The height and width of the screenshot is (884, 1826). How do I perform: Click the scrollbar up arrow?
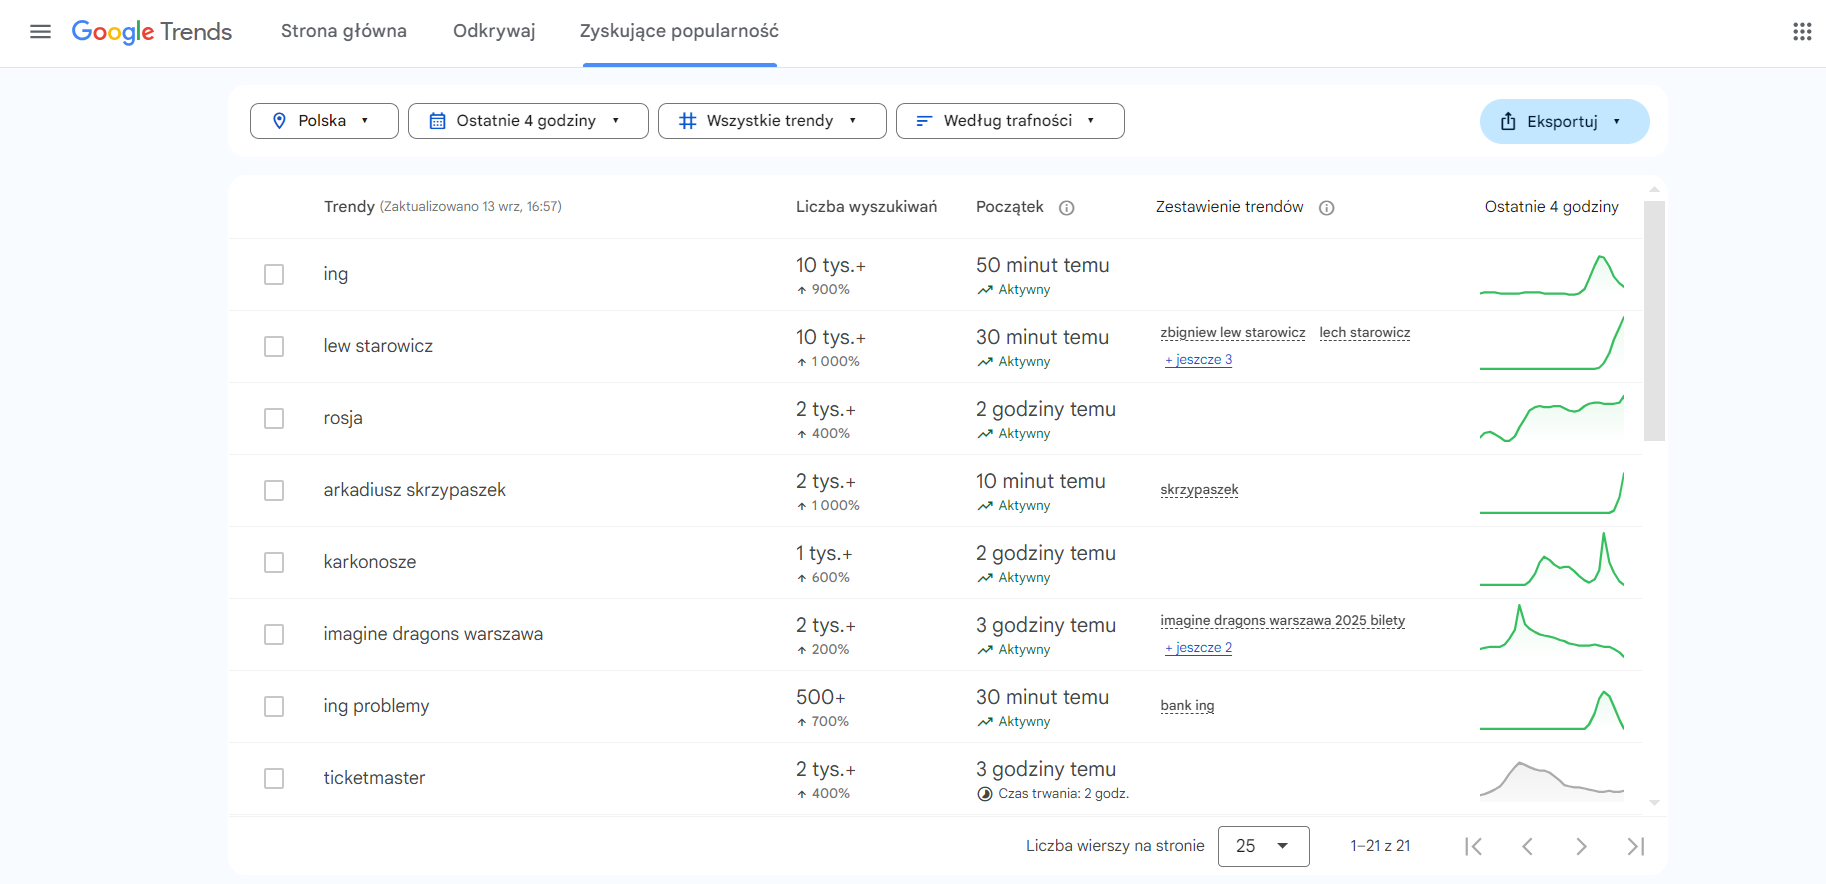(1654, 189)
